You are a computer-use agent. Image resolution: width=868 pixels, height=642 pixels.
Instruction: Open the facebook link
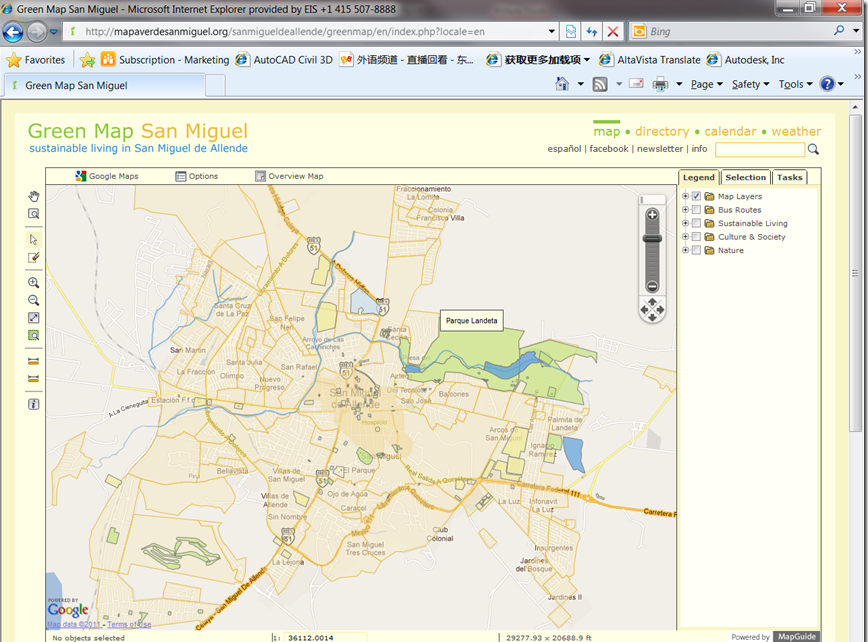coord(609,149)
